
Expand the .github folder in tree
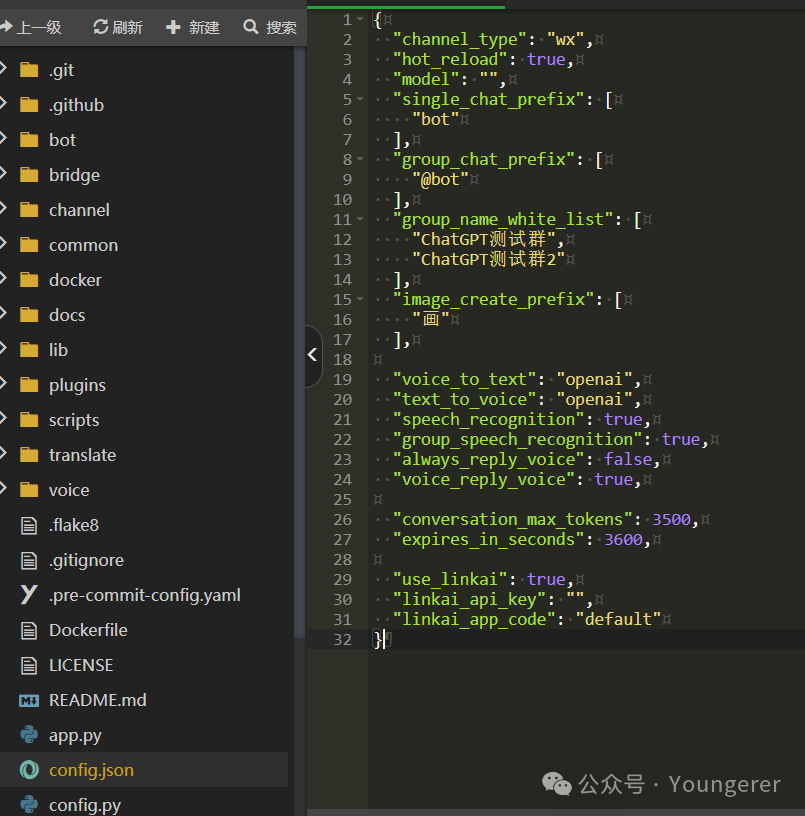[x=4, y=105]
